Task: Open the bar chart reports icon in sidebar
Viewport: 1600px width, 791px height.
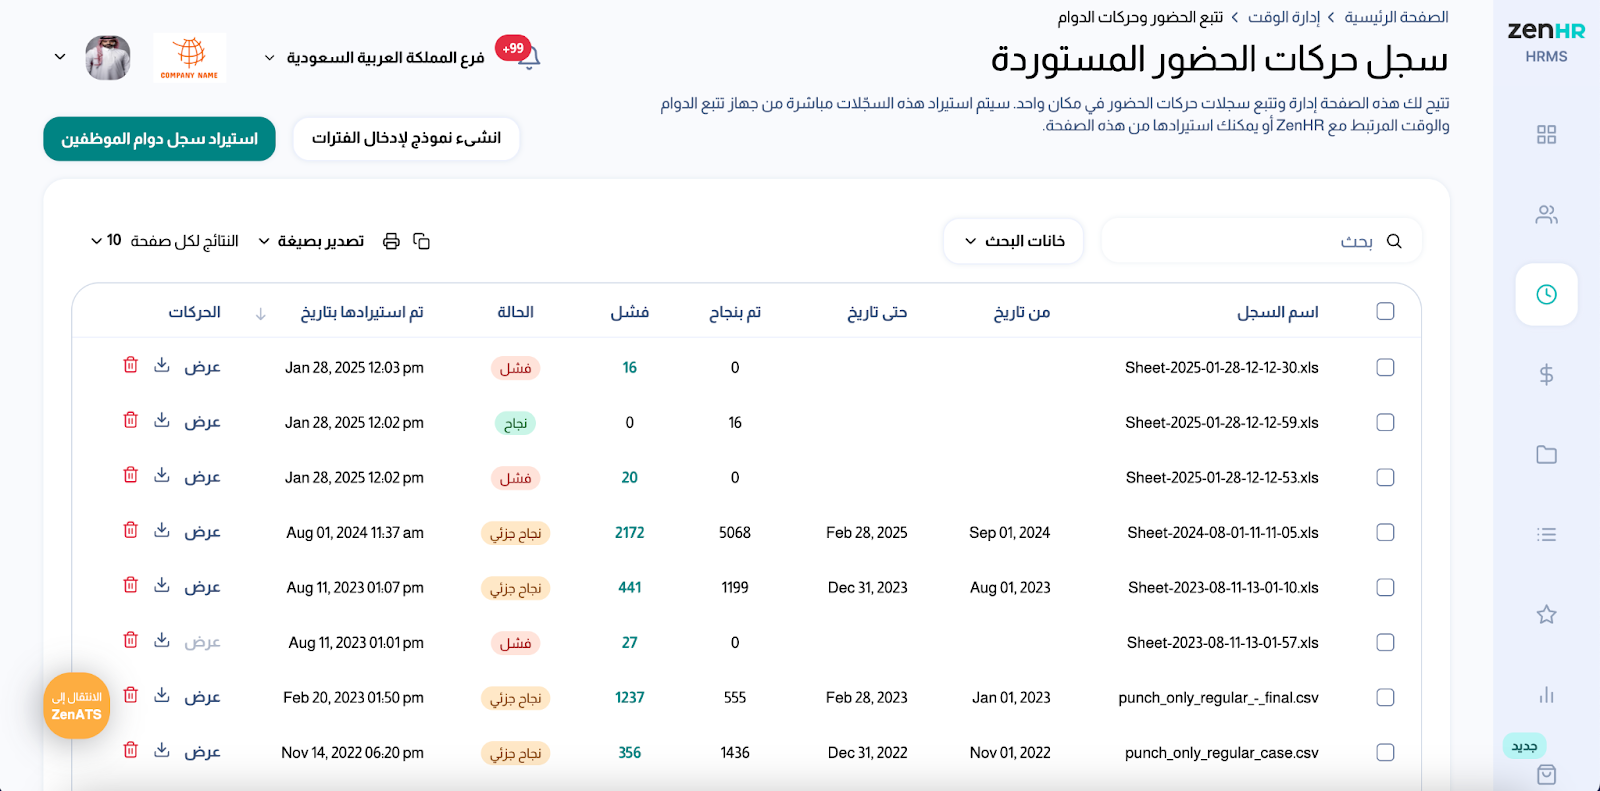Action: click(1546, 694)
